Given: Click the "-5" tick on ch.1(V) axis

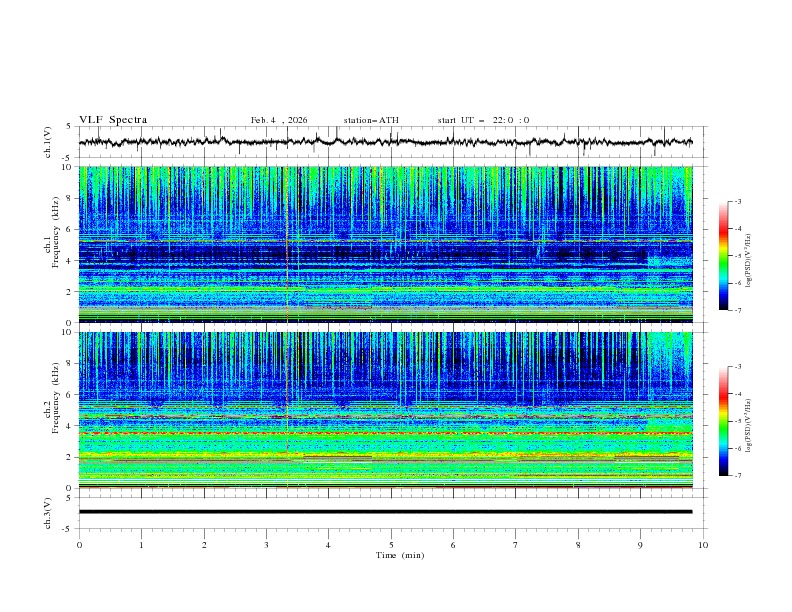Looking at the screenshot, I should pos(67,158).
